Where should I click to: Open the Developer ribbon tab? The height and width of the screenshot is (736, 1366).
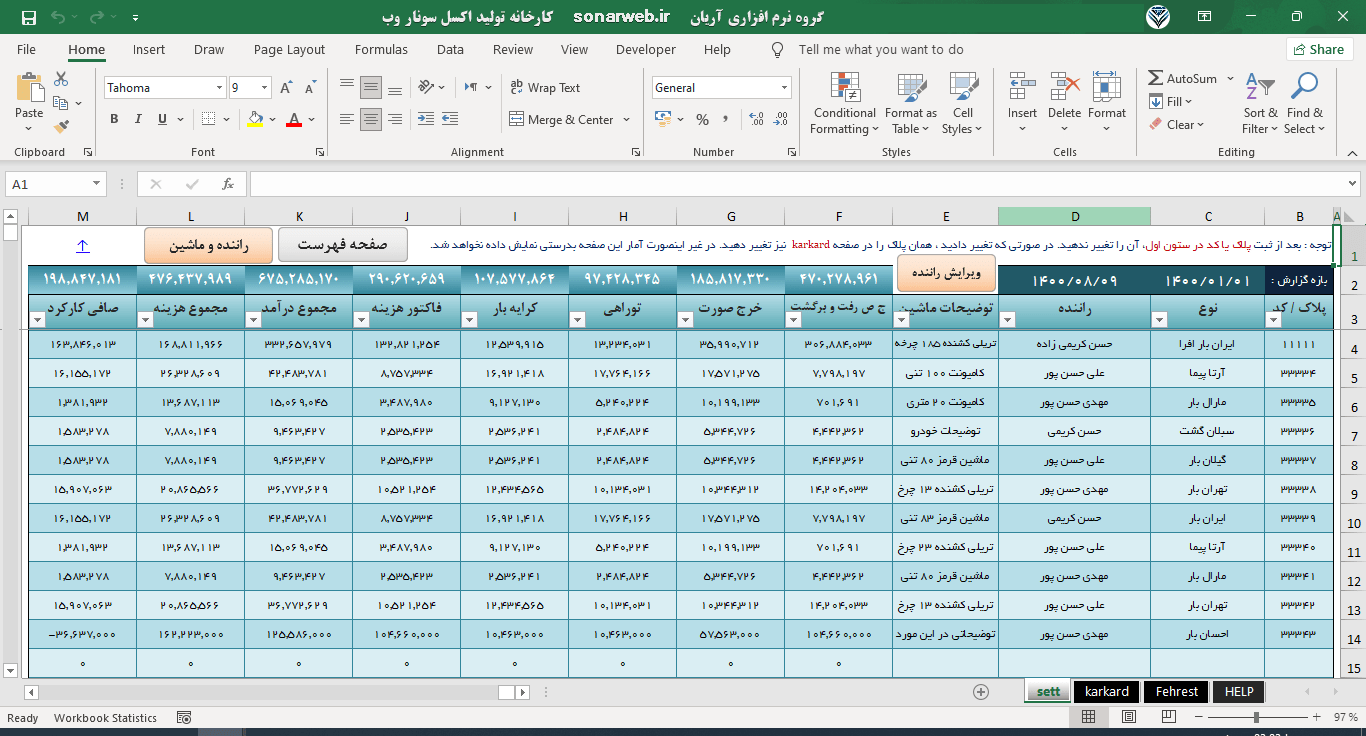point(646,49)
